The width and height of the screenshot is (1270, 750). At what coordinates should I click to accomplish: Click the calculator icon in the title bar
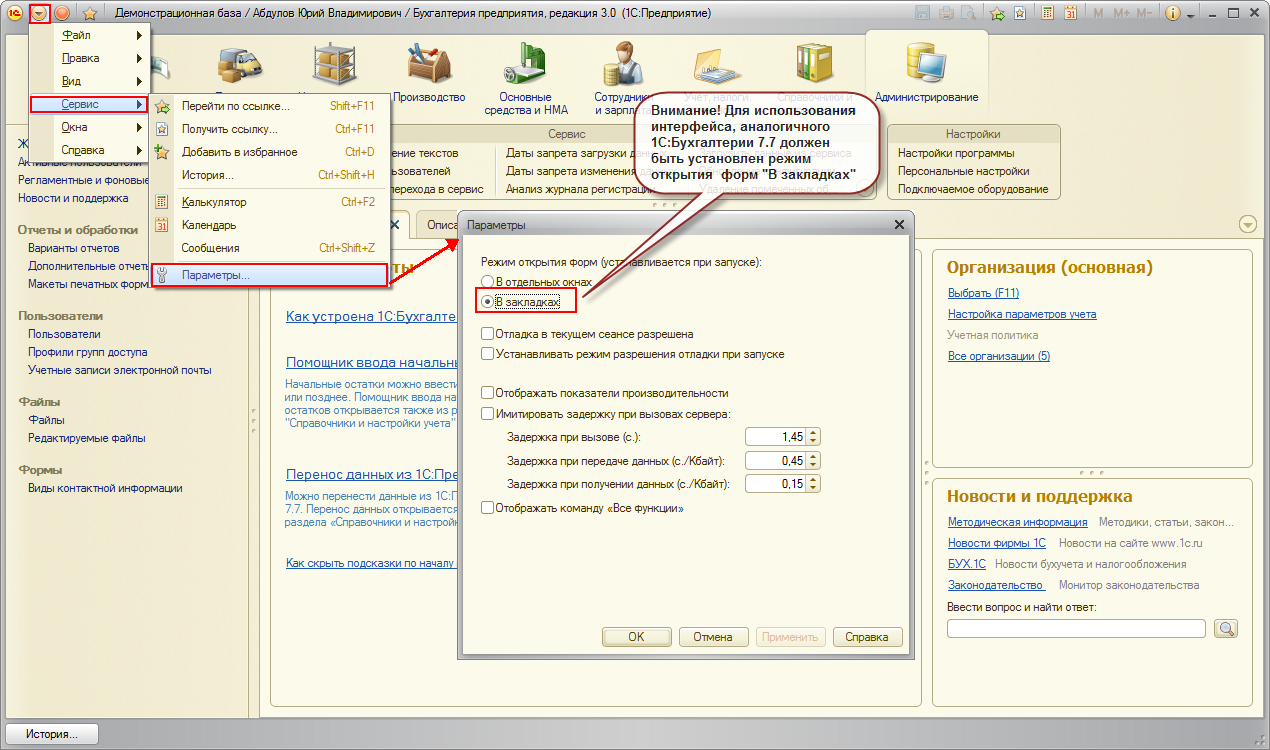tap(1047, 13)
